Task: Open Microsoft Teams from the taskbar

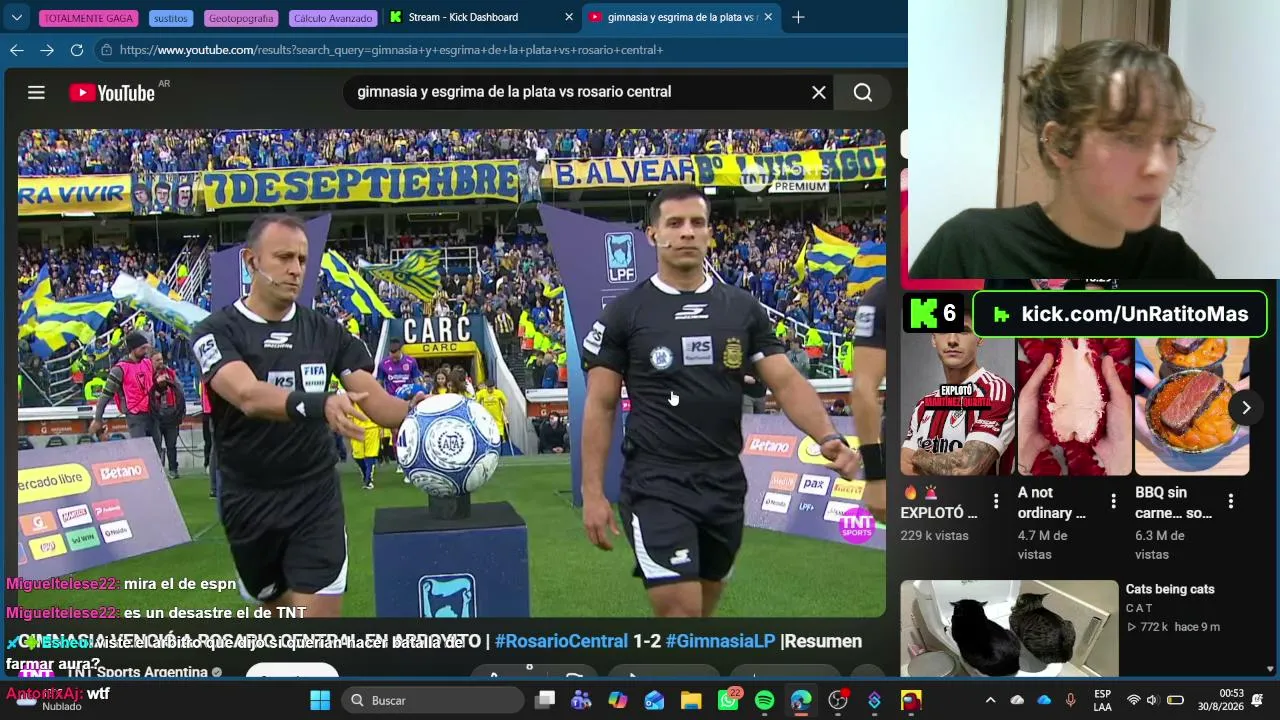Action: (x=581, y=700)
